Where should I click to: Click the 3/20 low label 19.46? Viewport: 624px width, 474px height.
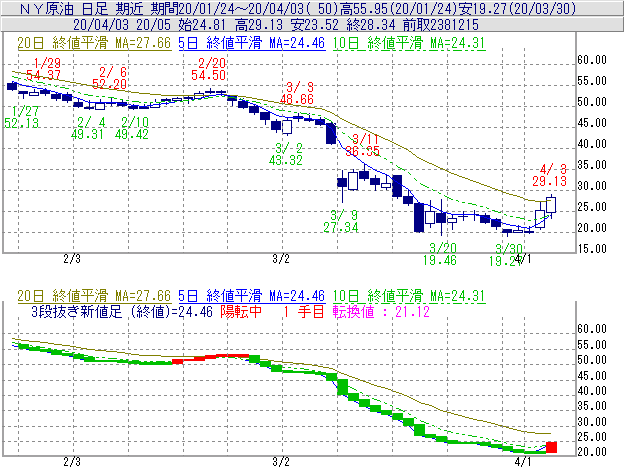(440, 254)
